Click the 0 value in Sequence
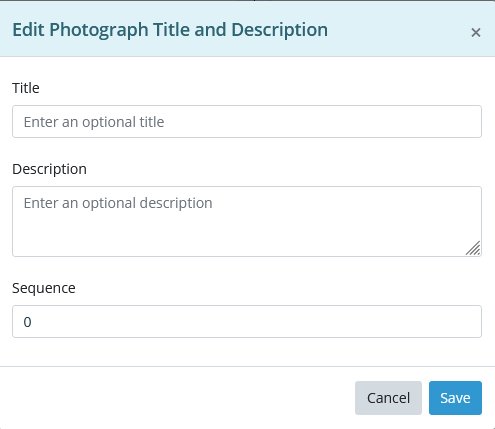 point(27,322)
